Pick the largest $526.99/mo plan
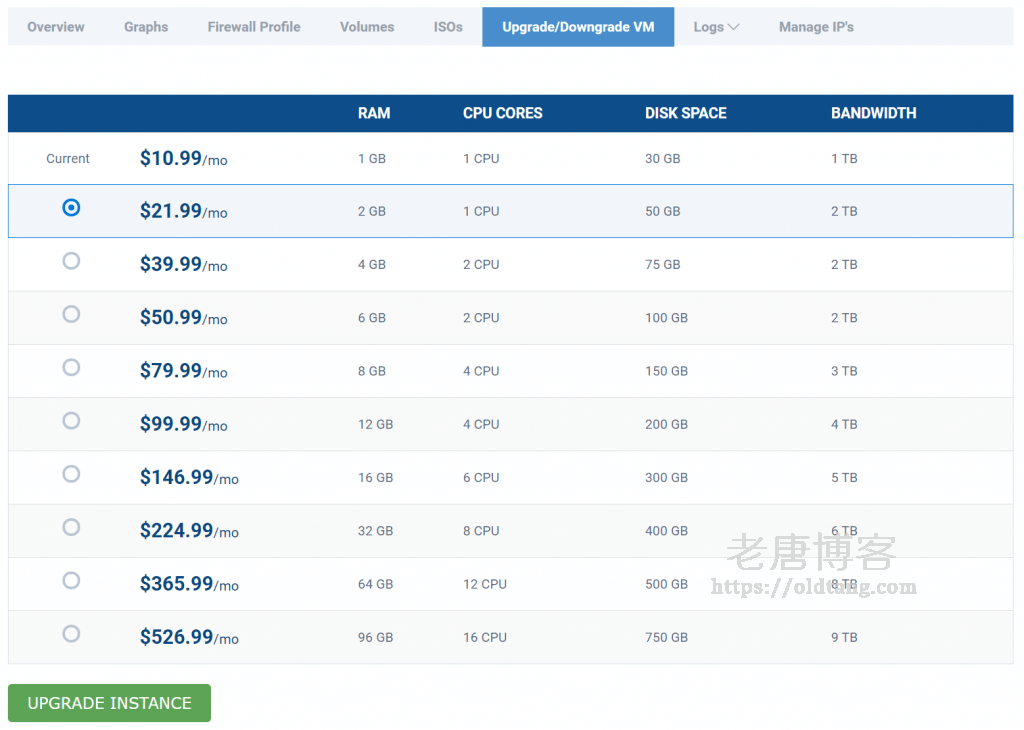Image resolution: width=1024 pixels, height=730 pixels. click(x=71, y=633)
